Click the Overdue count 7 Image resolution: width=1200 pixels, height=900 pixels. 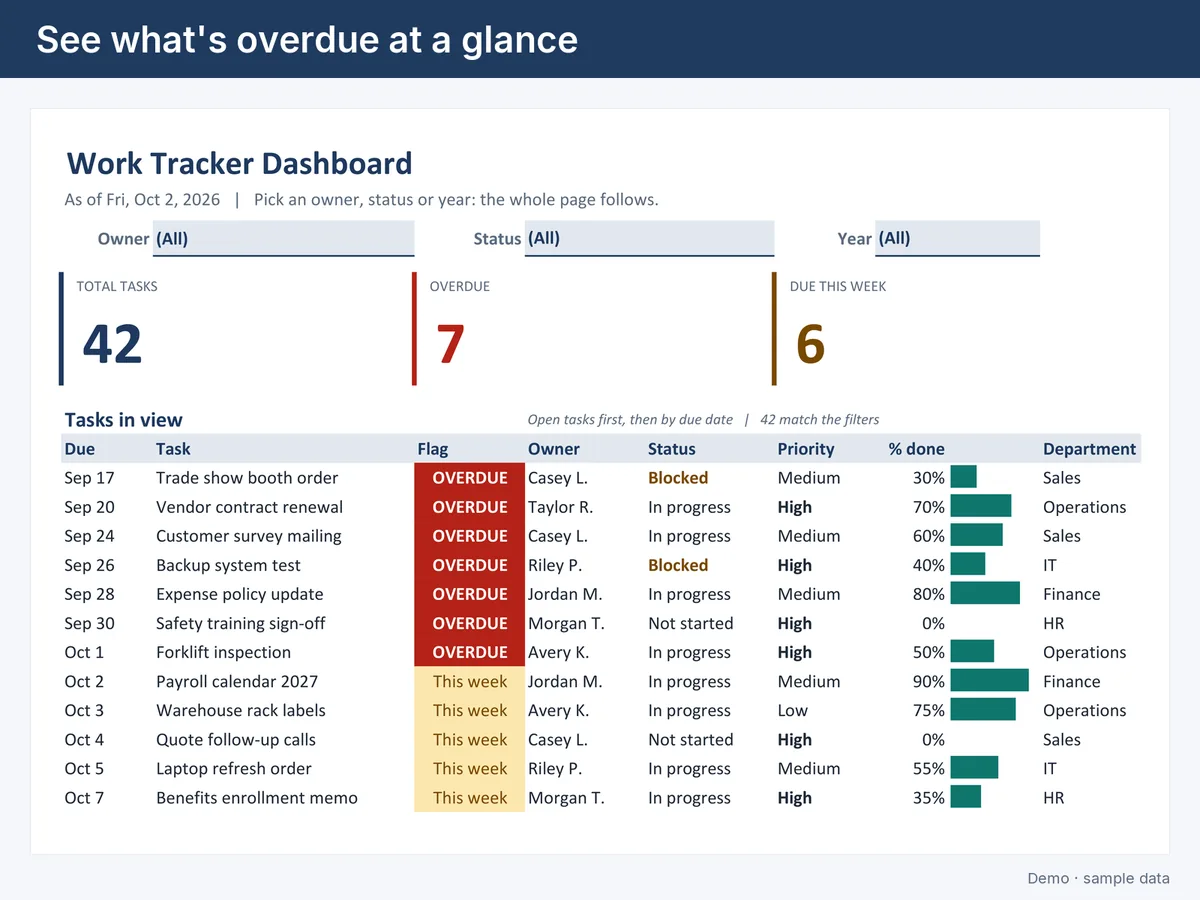[x=450, y=343]
